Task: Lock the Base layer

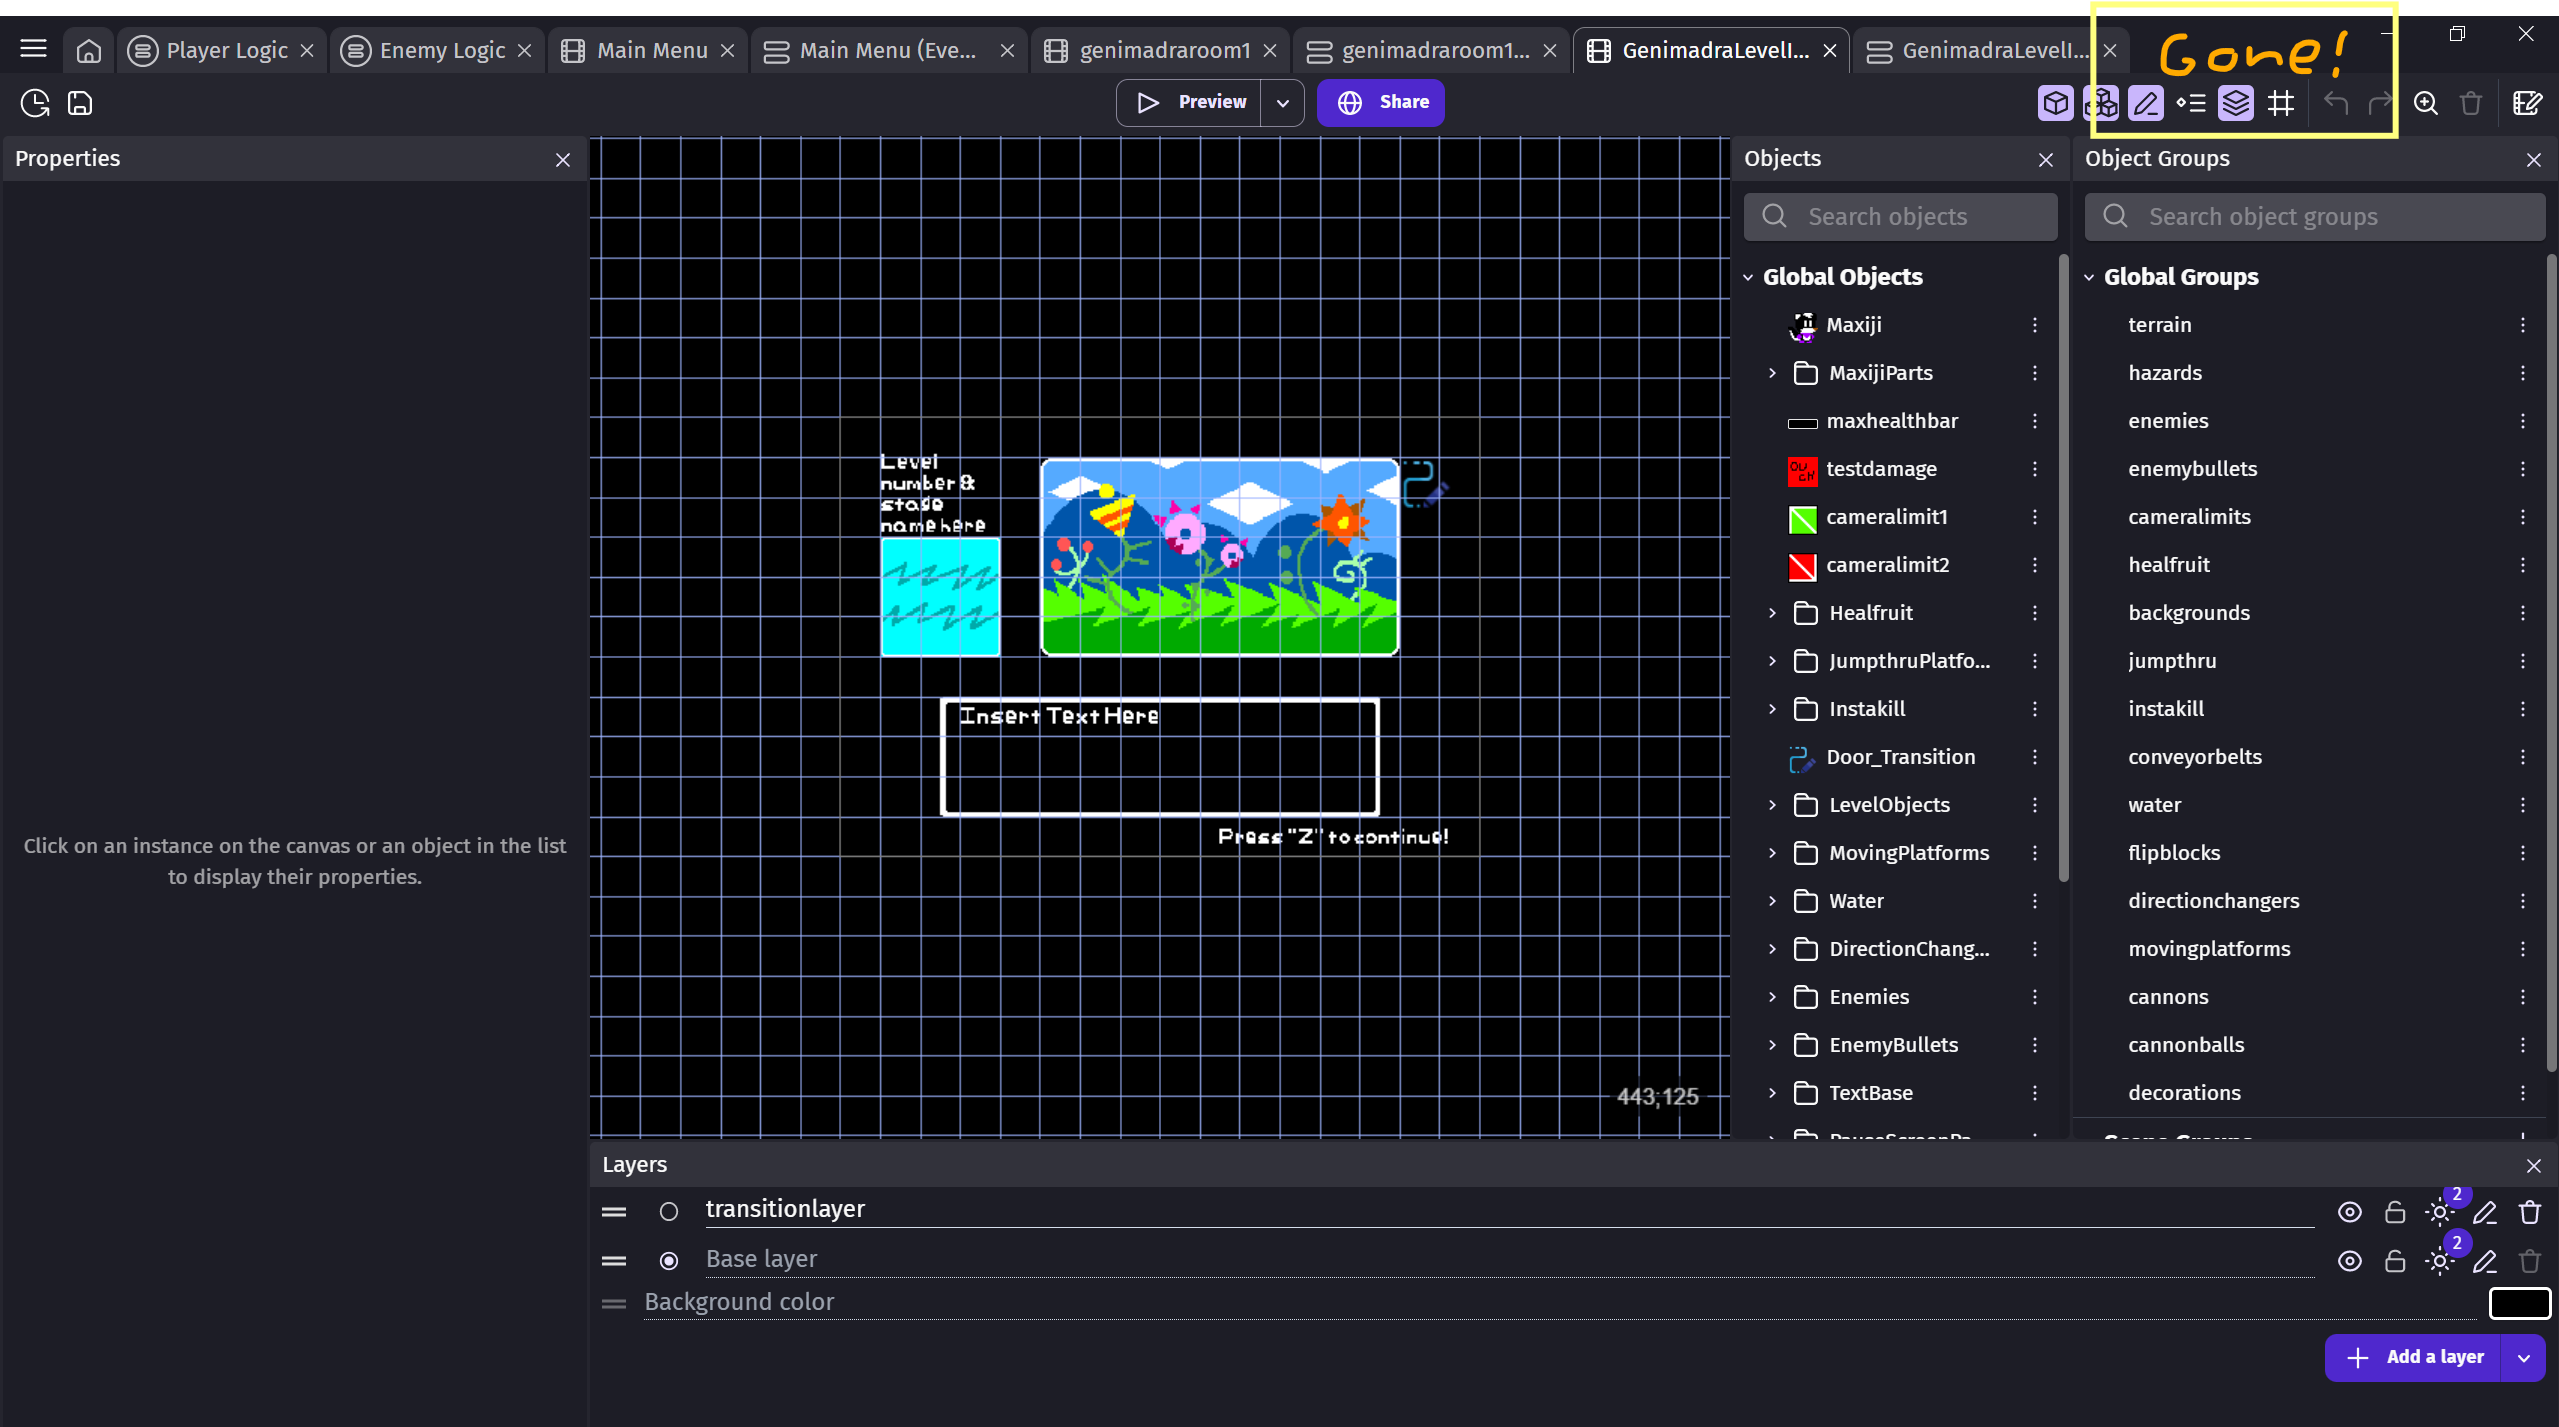Action: tap(2395, 1261)
